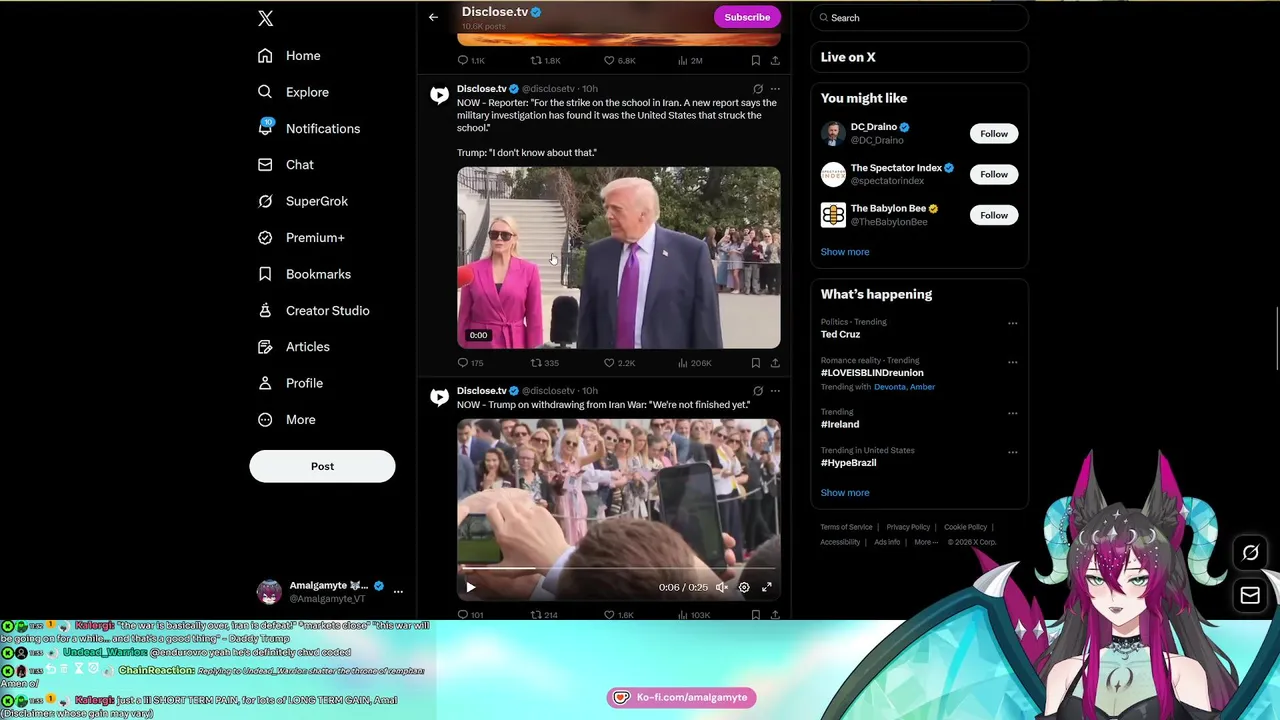This screenshot has width=1280, height=720.
Task: Expand the Iran War video to fullscreen
Action: (767, 588)
